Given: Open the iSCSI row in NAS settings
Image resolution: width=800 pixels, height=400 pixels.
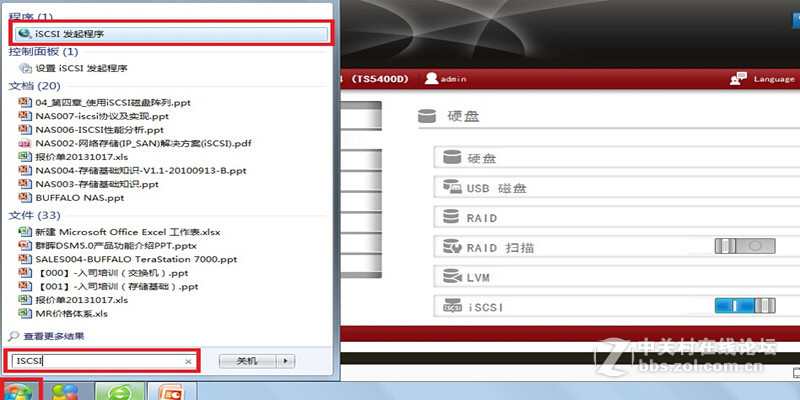Looking at the screenshot, I should [616, 307].
